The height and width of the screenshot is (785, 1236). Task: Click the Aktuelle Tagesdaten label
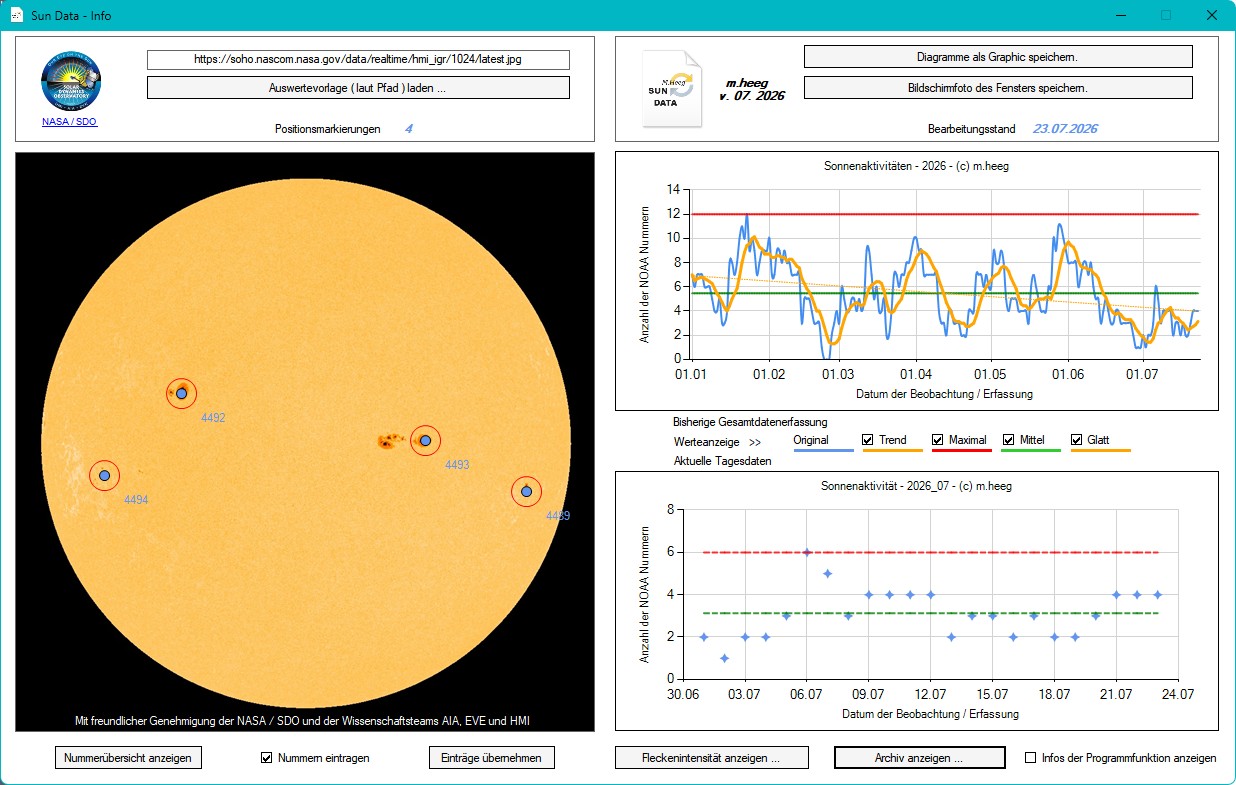coord(723,461)
